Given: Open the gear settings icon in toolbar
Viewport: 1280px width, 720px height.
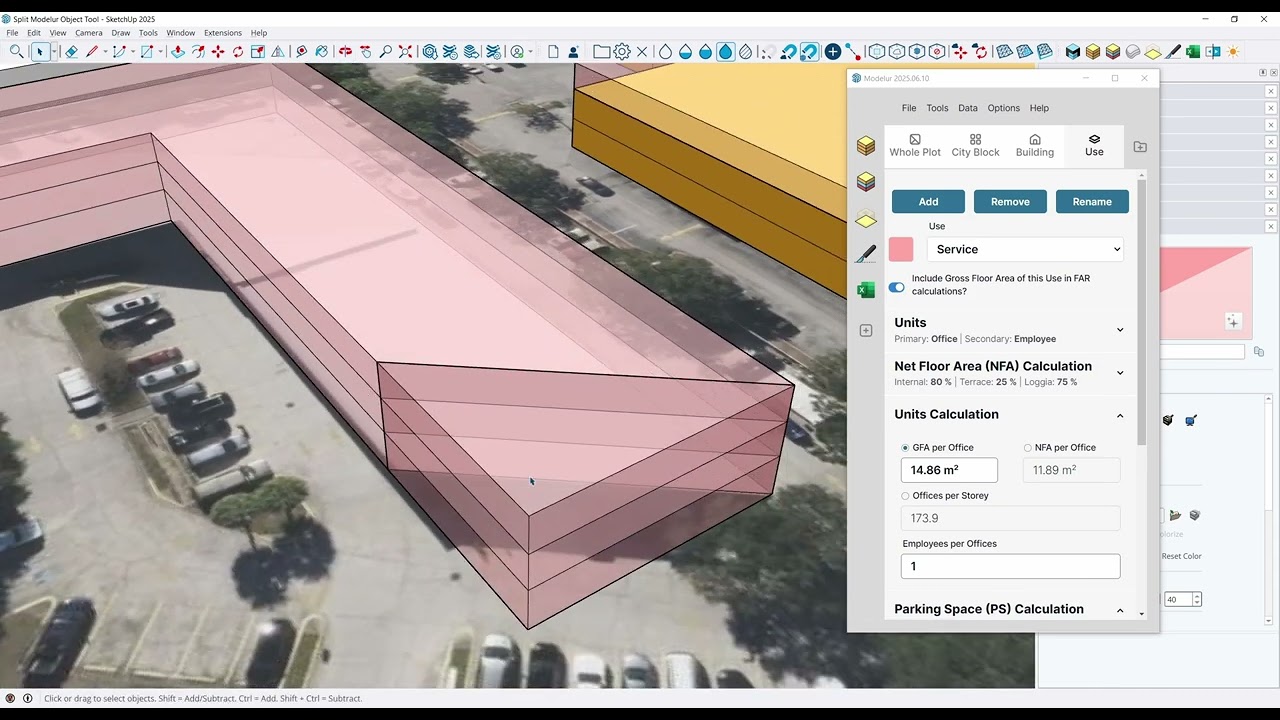Looking at the screenshot, I should (622, 52).
